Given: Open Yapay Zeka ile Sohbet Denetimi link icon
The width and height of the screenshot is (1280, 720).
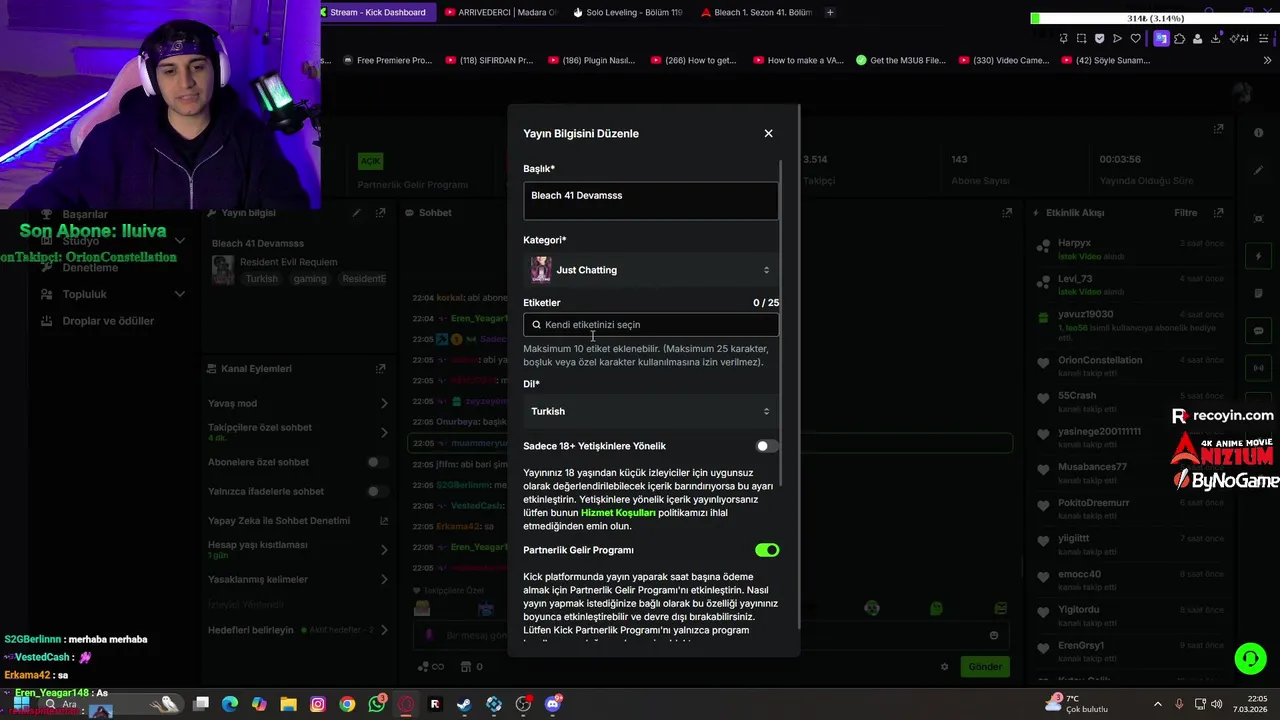Looking at the screenshot, I should (384, 521).
